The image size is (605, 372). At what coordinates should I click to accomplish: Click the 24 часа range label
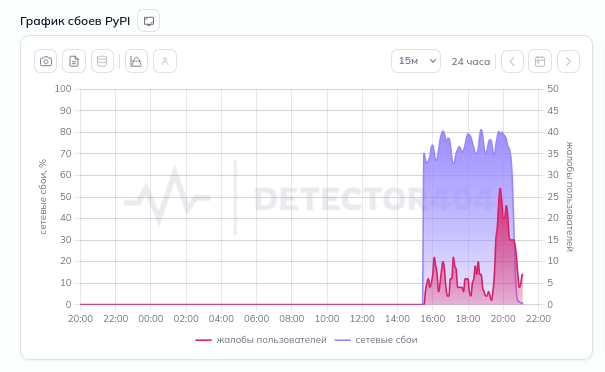[471, 62]
